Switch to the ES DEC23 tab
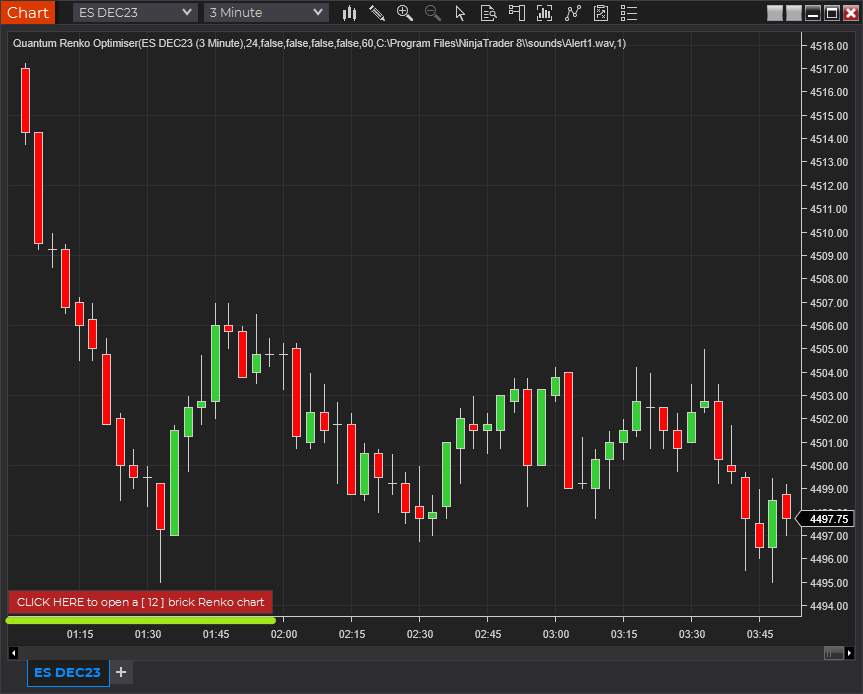 [x=68, y=672]
